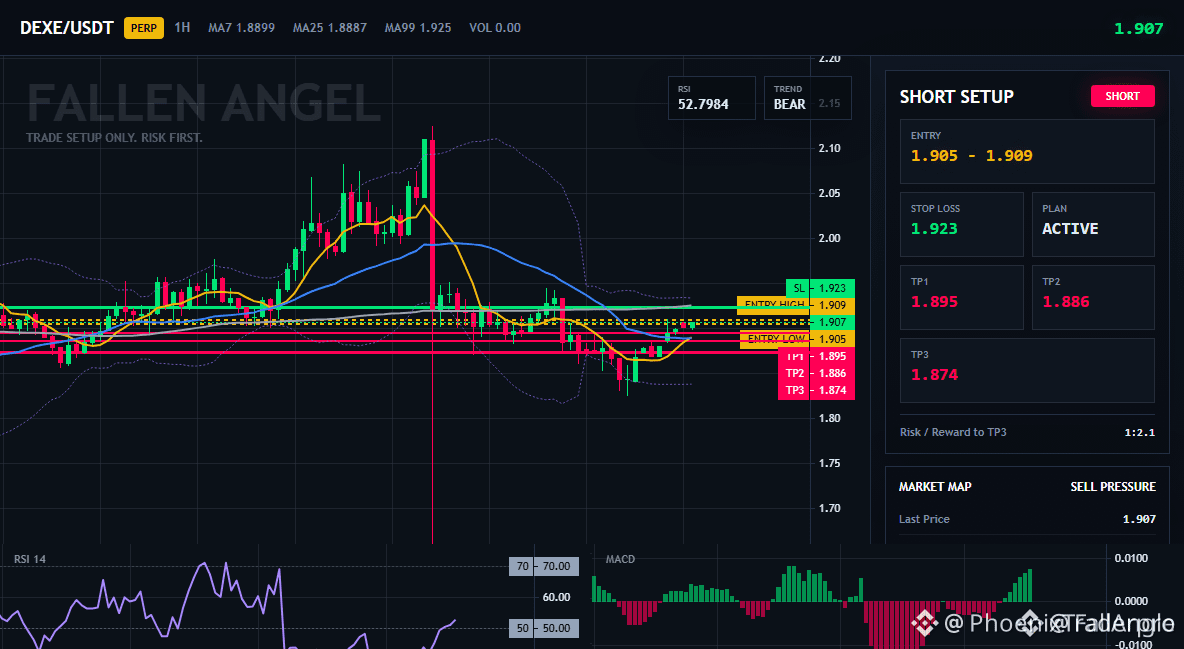Viewport: 1184px width, 649px height.
Task: Click the SHORT SETUP heading
Action: tap(956, 97)
